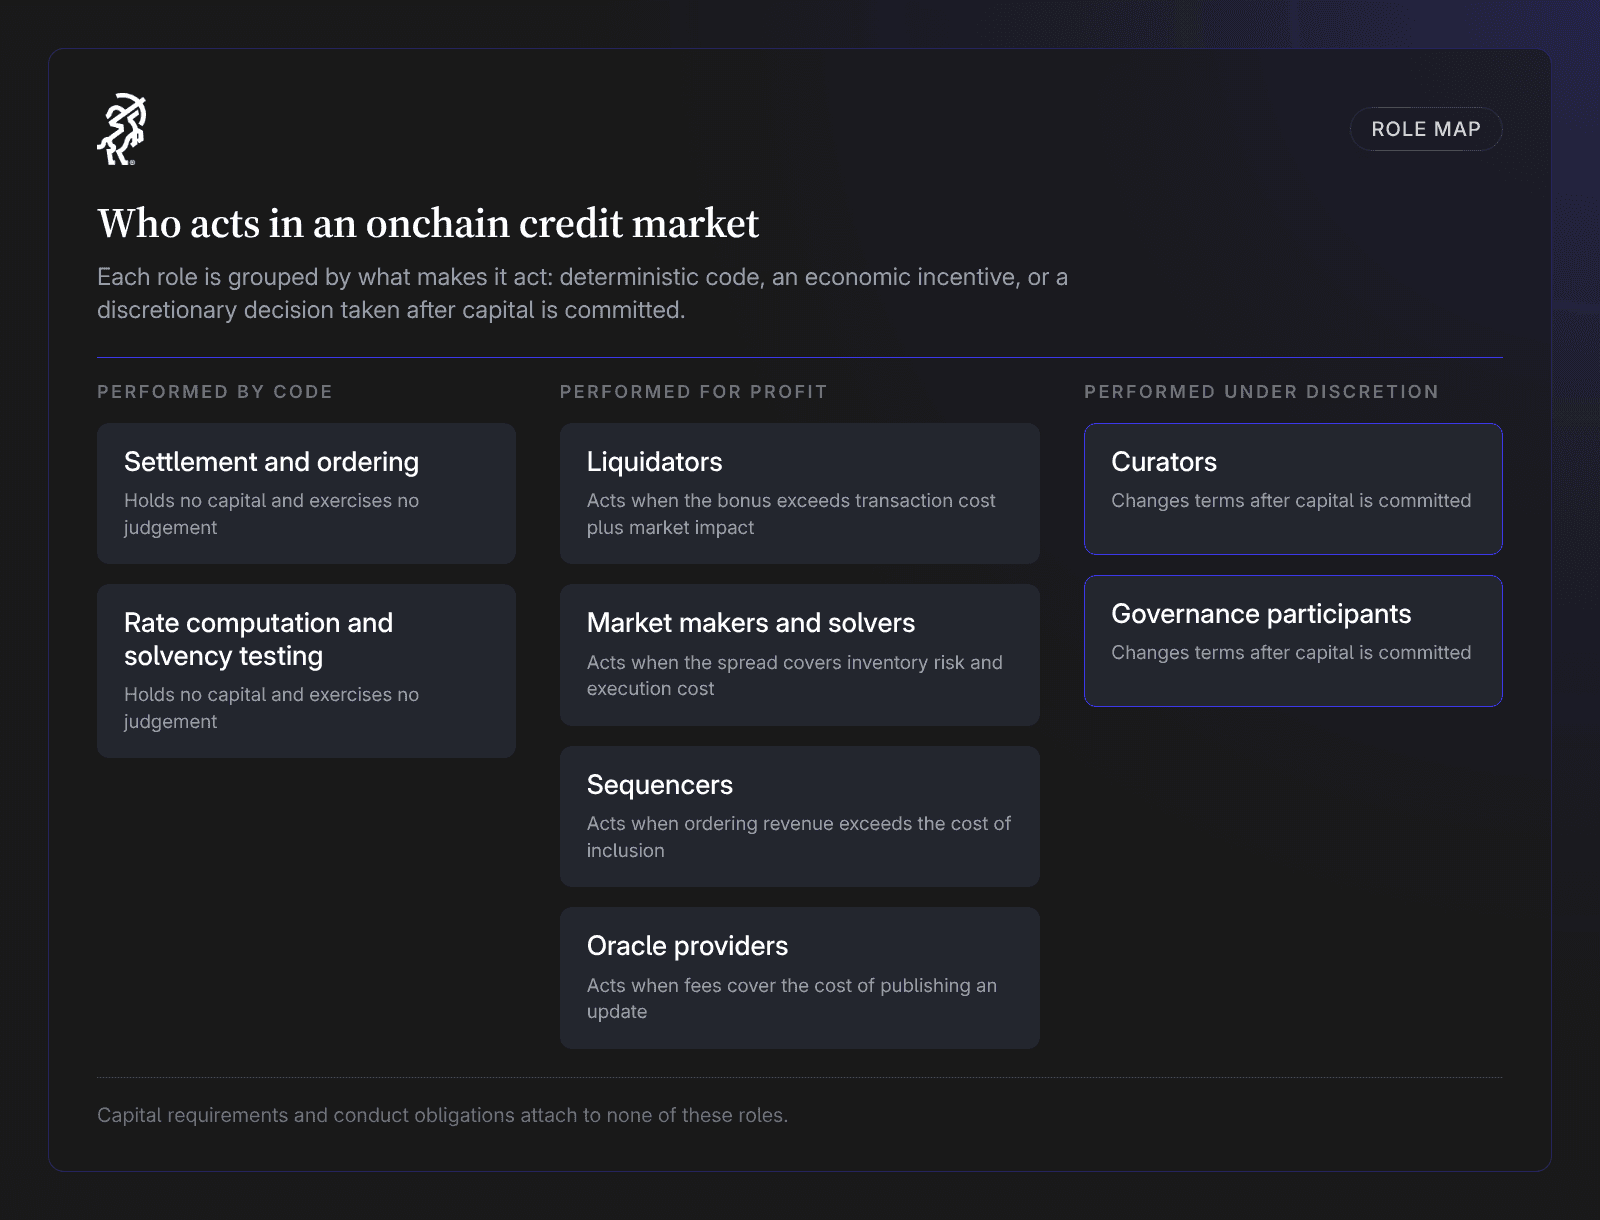Click the Oracle providers description about publishing fees
Image resolution: width=1600 pixels, height=1220 pixels.
click(792, 998)
